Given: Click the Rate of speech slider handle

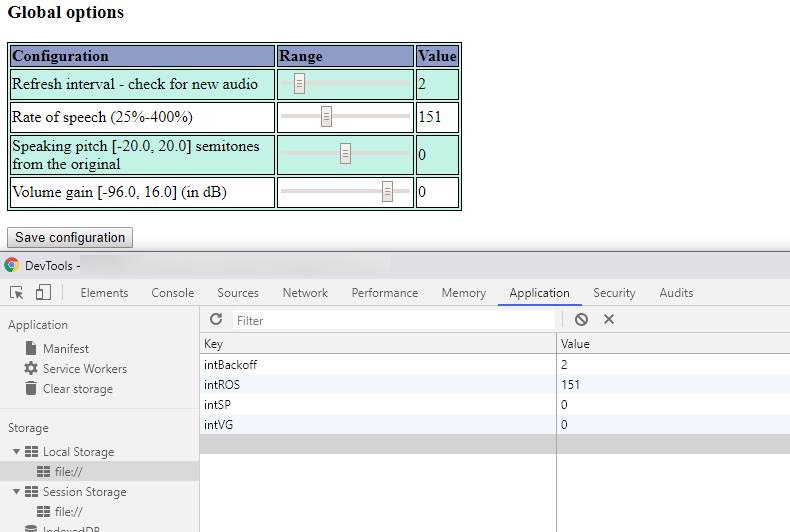Looking at the screenshot, I should 326,116.
